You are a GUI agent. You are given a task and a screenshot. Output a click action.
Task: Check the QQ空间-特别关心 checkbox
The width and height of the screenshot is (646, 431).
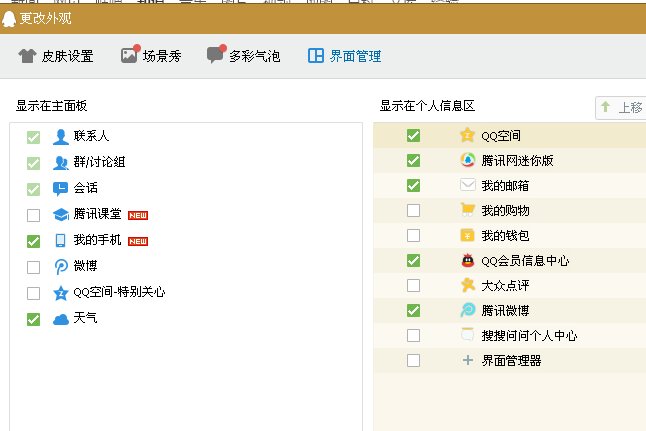pyautogui.click(x=33, y=293)
